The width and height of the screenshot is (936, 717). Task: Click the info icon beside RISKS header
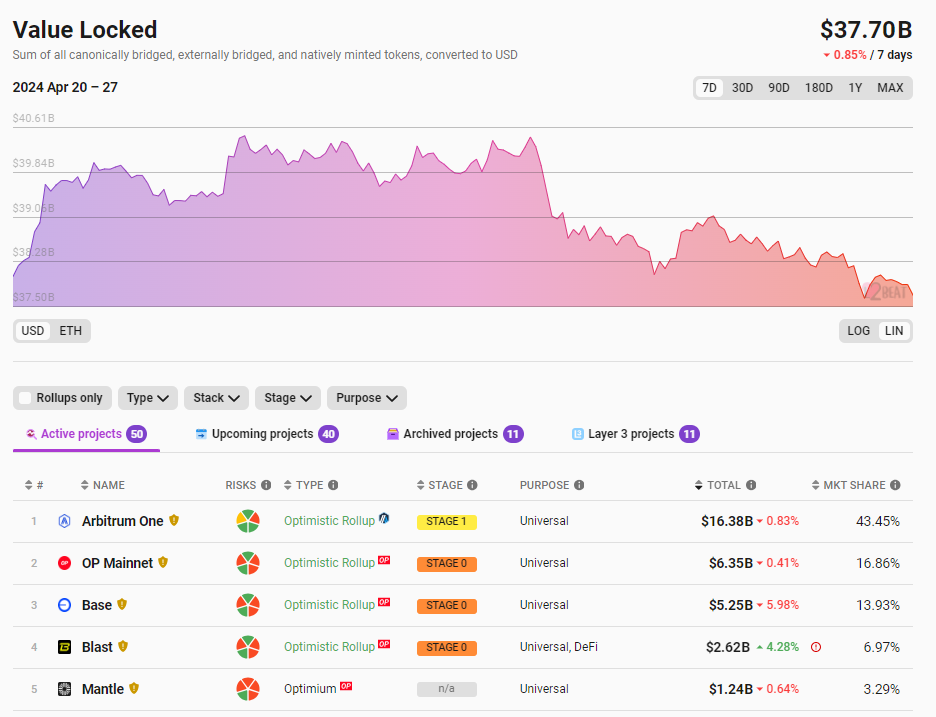(x=266, y=485)
